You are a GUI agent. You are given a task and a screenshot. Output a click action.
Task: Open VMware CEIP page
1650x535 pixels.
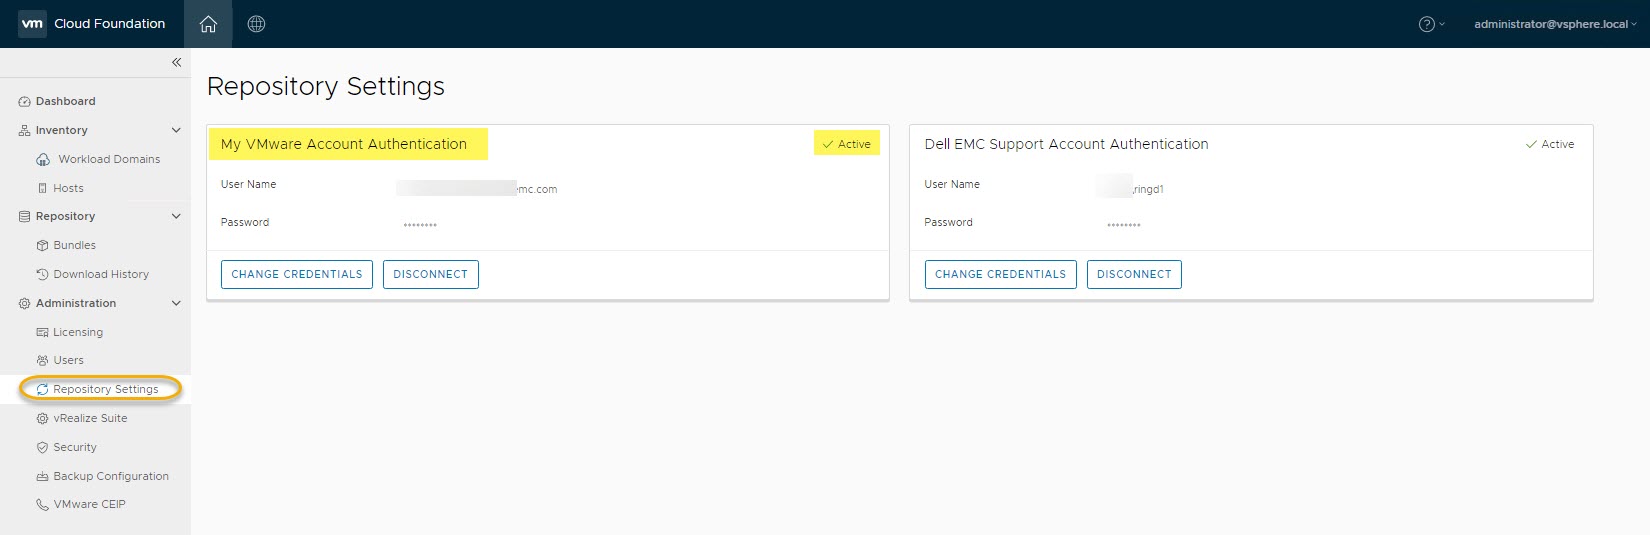[90, 504]
